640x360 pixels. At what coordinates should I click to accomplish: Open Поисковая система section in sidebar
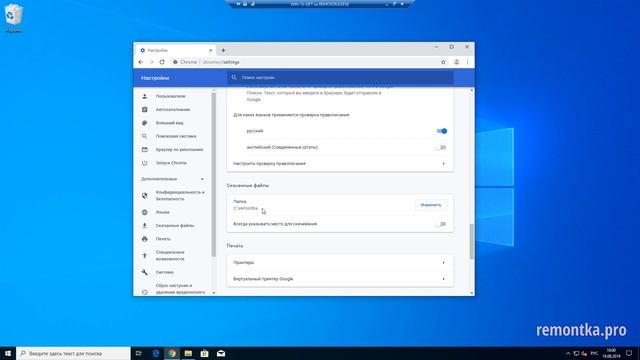tap(176, 136)
